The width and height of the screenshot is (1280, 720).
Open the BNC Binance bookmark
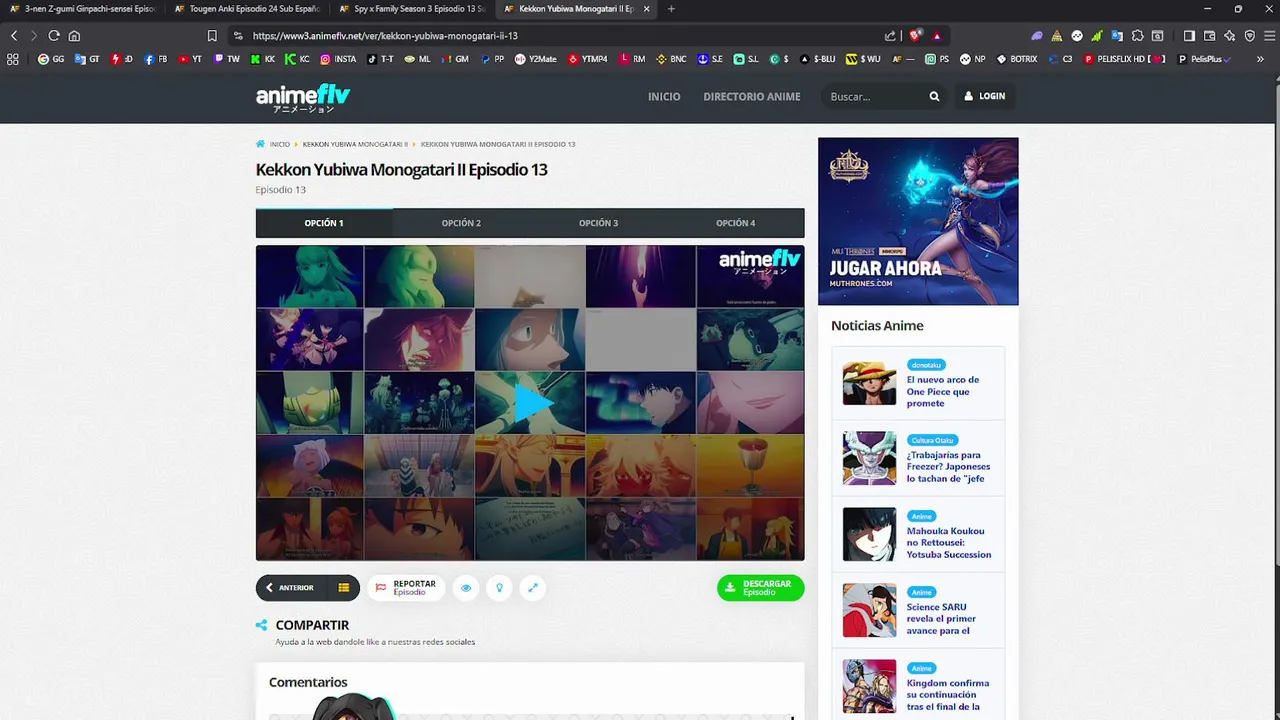point(671,59)
